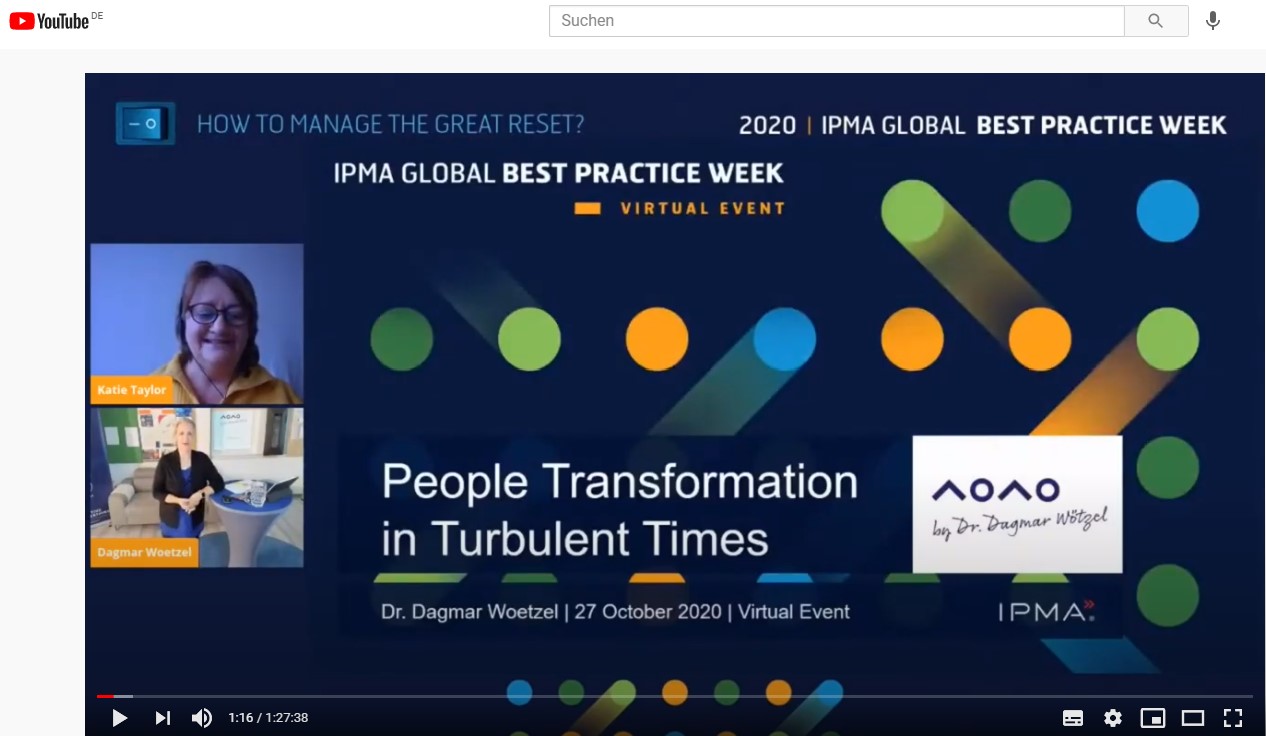Click the 1:16 / 1:27:38 time display

tap(268, 718)
